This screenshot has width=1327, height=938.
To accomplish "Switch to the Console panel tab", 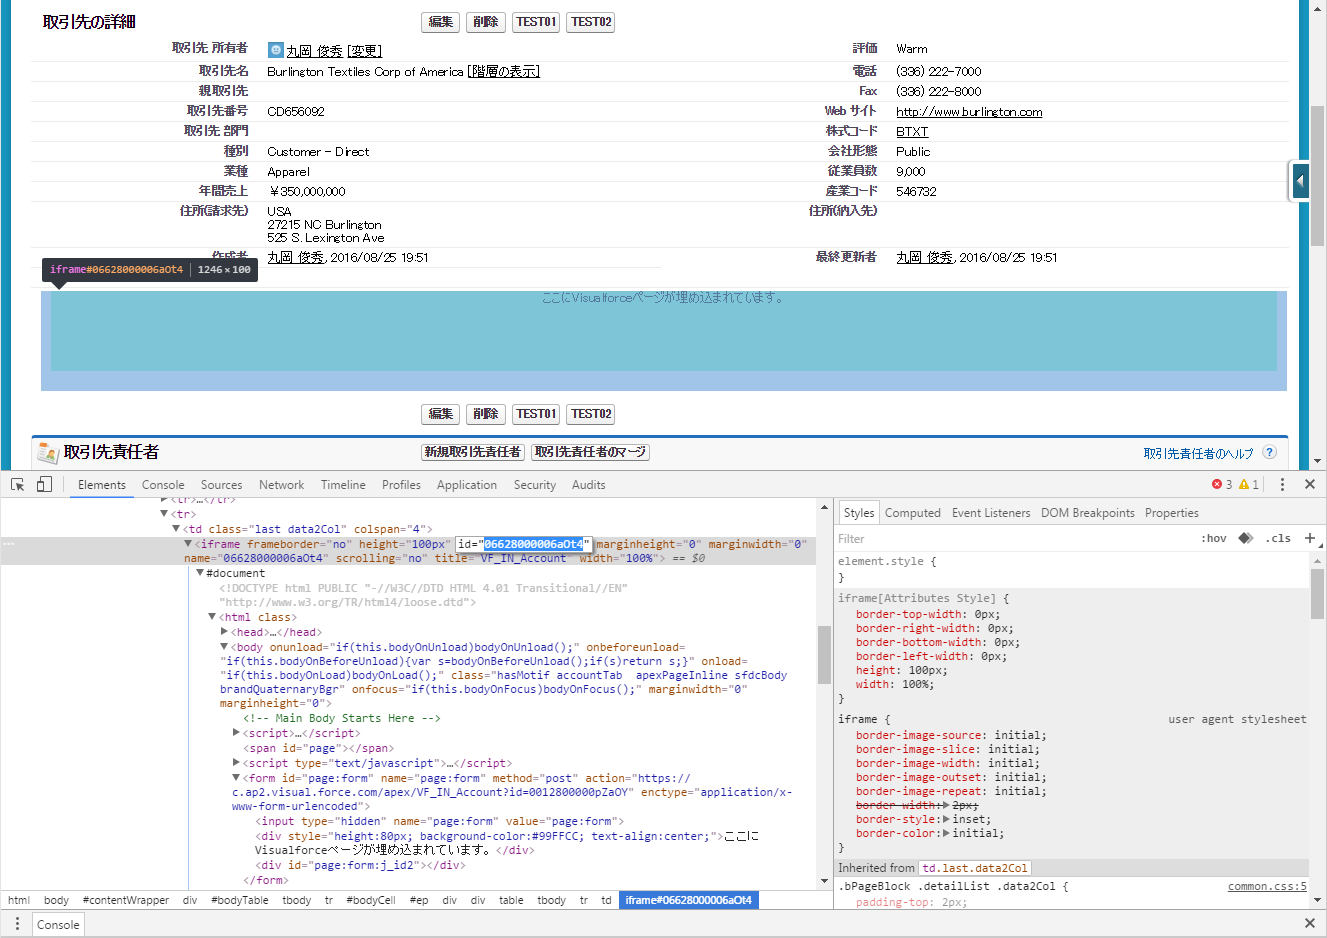I will click(x=163, y=485).
